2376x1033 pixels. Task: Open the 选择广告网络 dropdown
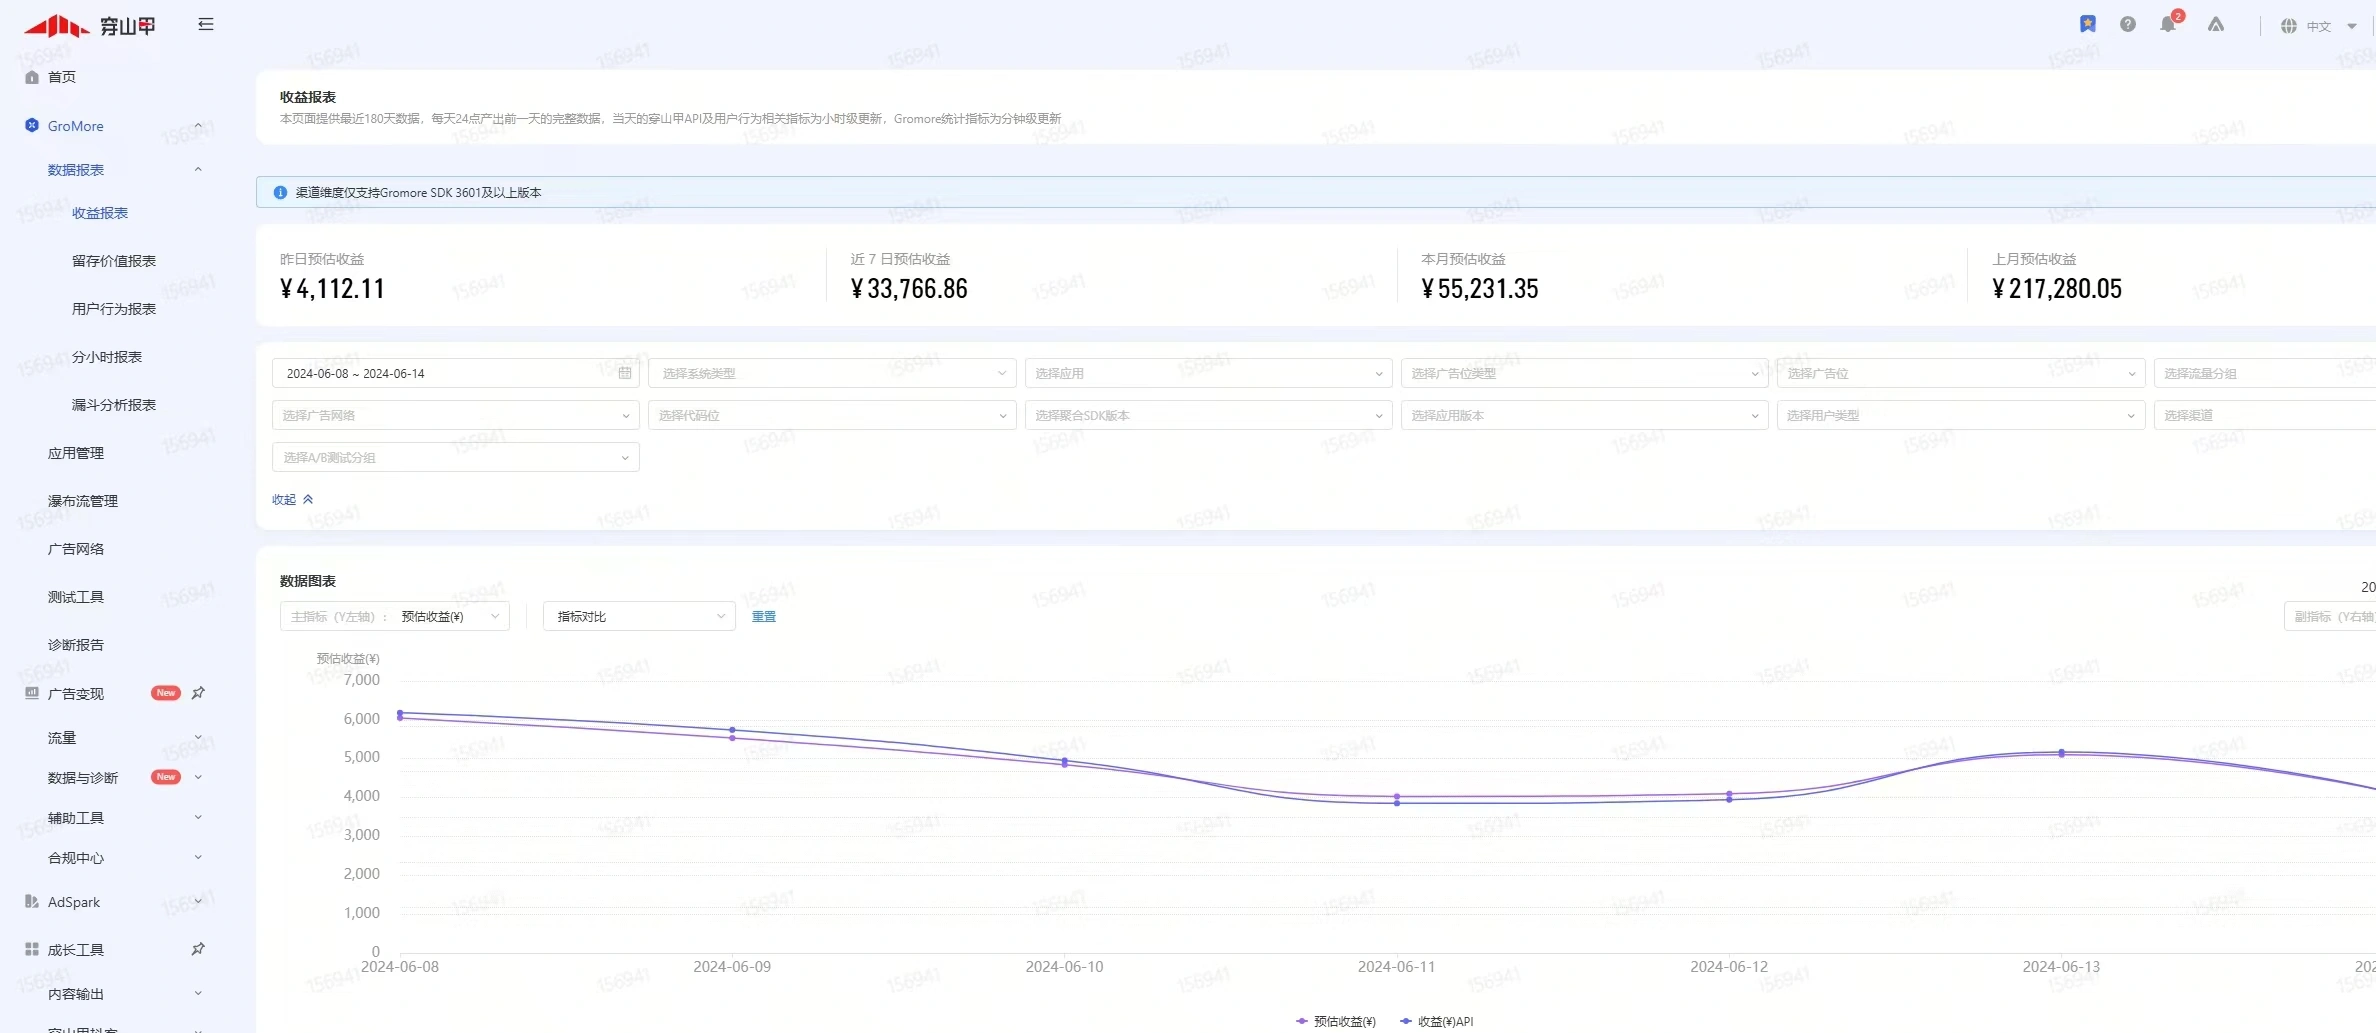456,415
